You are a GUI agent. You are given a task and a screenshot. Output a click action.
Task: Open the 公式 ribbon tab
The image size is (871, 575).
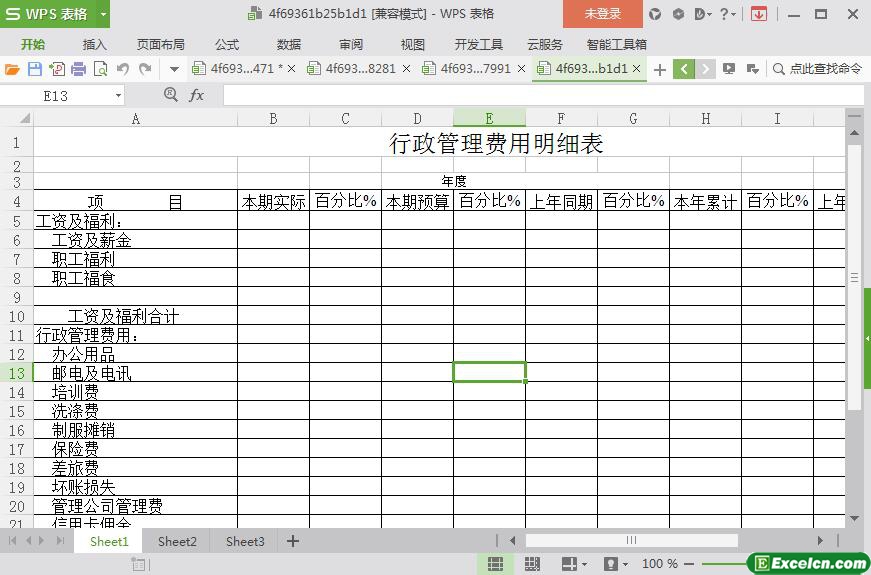pyautogui.click(x=227, y=44)
